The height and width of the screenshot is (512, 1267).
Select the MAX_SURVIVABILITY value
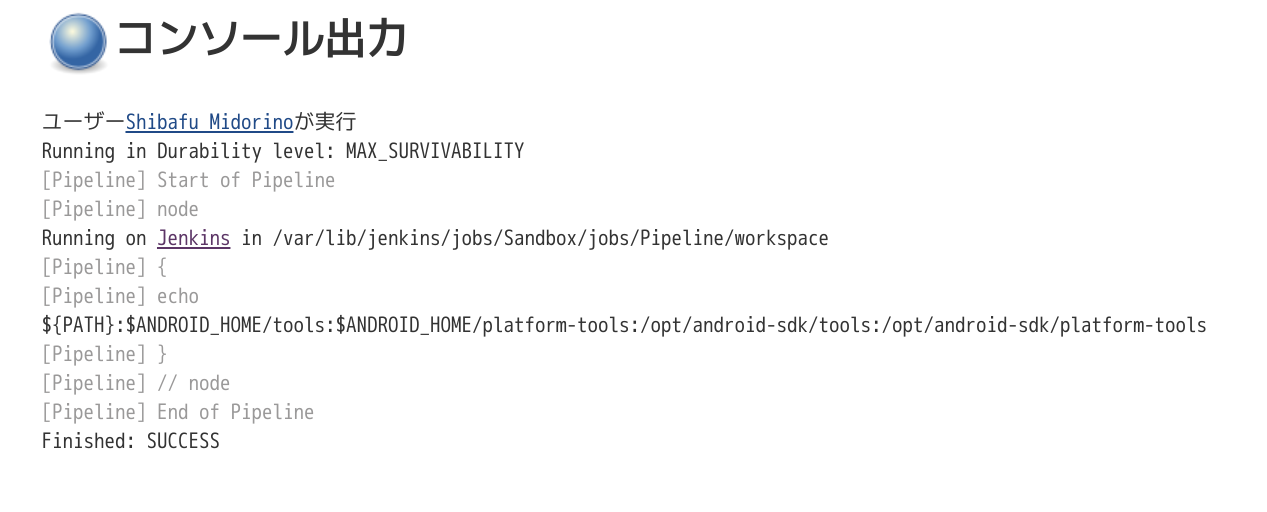tap(434, 151)
